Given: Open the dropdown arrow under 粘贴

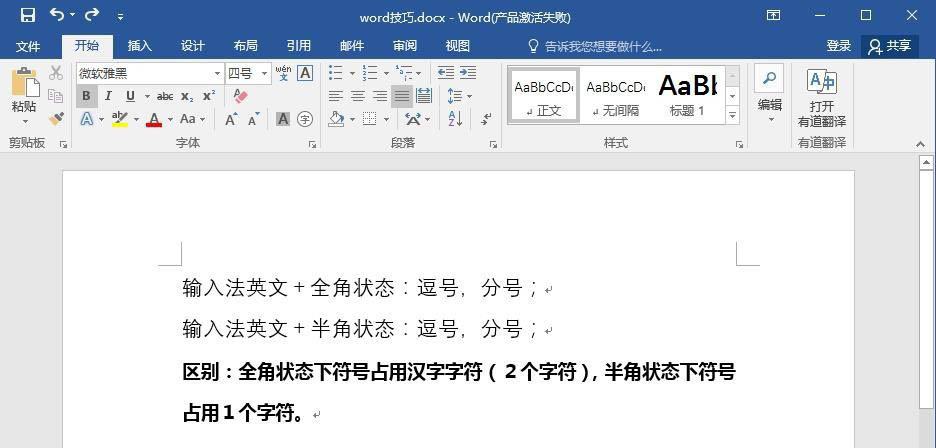Looking at the screenshot, I should coord(25,122).
